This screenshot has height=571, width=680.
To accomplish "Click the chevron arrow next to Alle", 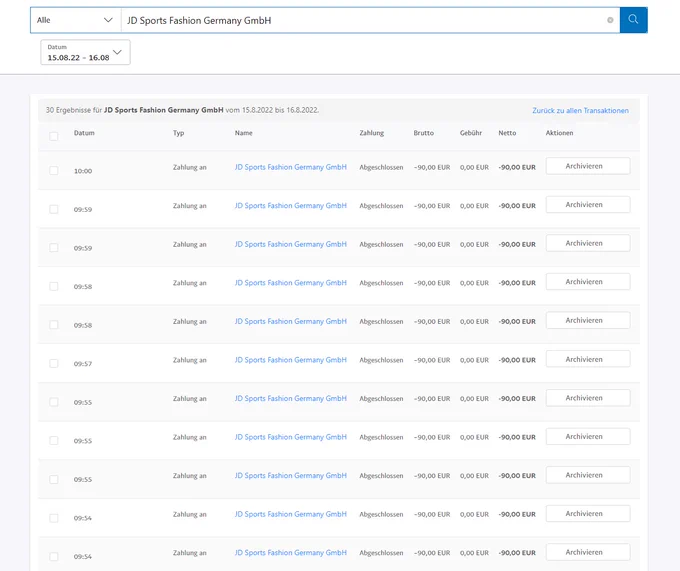I will [x=108, y=20].
